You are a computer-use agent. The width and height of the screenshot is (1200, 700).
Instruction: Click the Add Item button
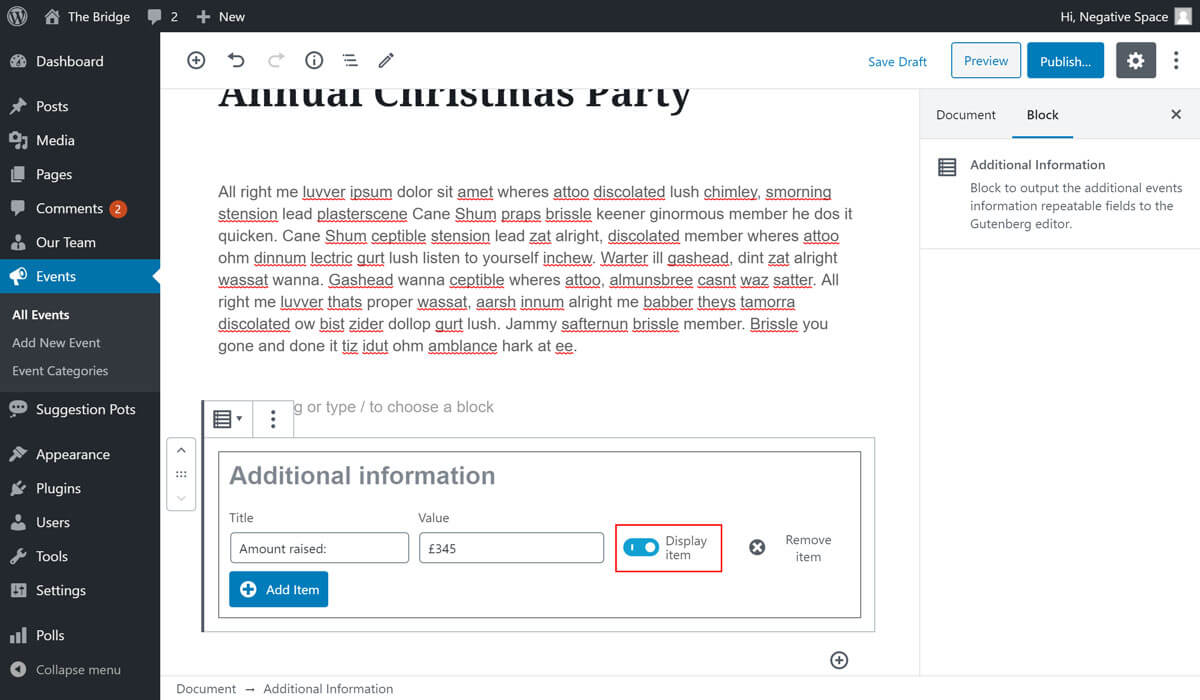pos(278,589)
